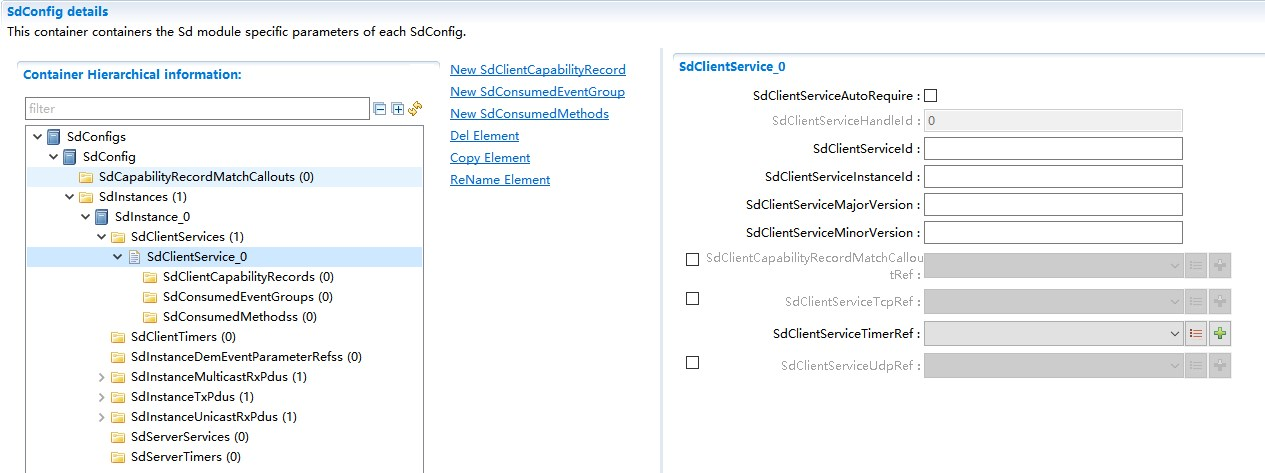Image resolution: width=1265 pixels, height=473 pixels.
Task: Click the expand all tree icon
Action: click(397, 108)
